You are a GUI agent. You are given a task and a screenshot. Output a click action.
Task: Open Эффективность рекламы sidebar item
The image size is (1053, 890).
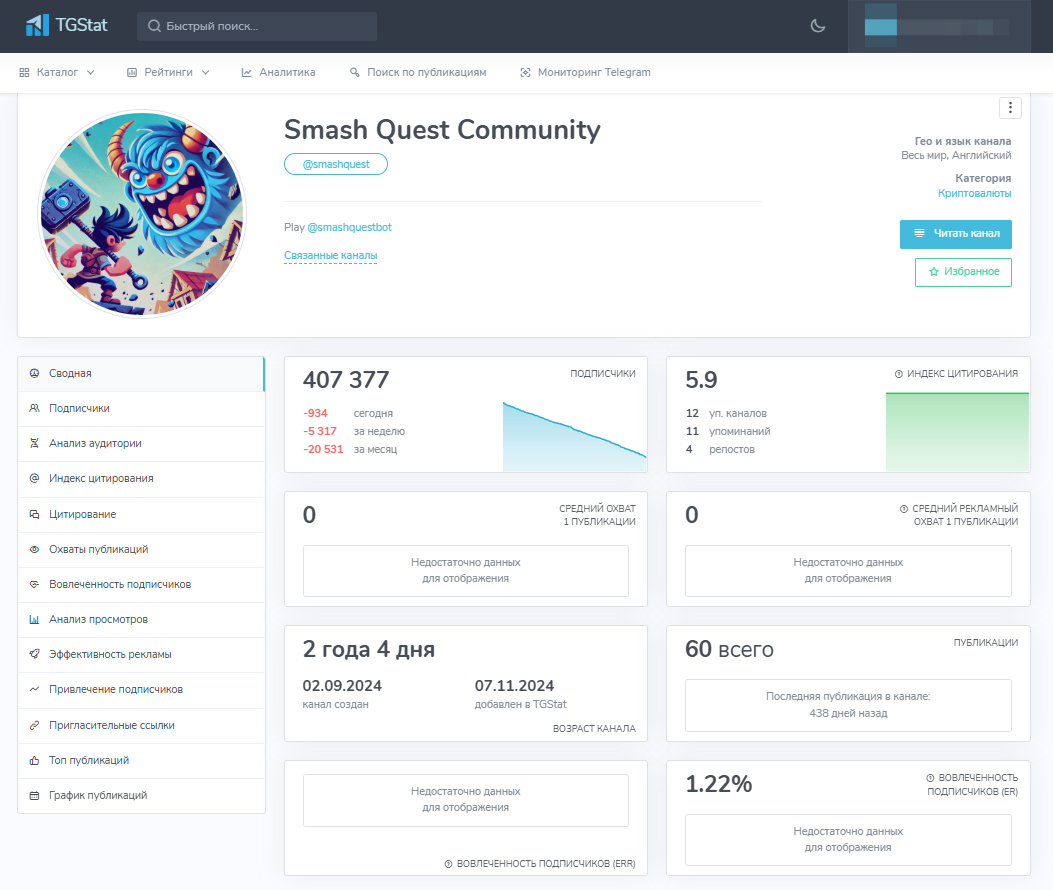tap(141, 654)
